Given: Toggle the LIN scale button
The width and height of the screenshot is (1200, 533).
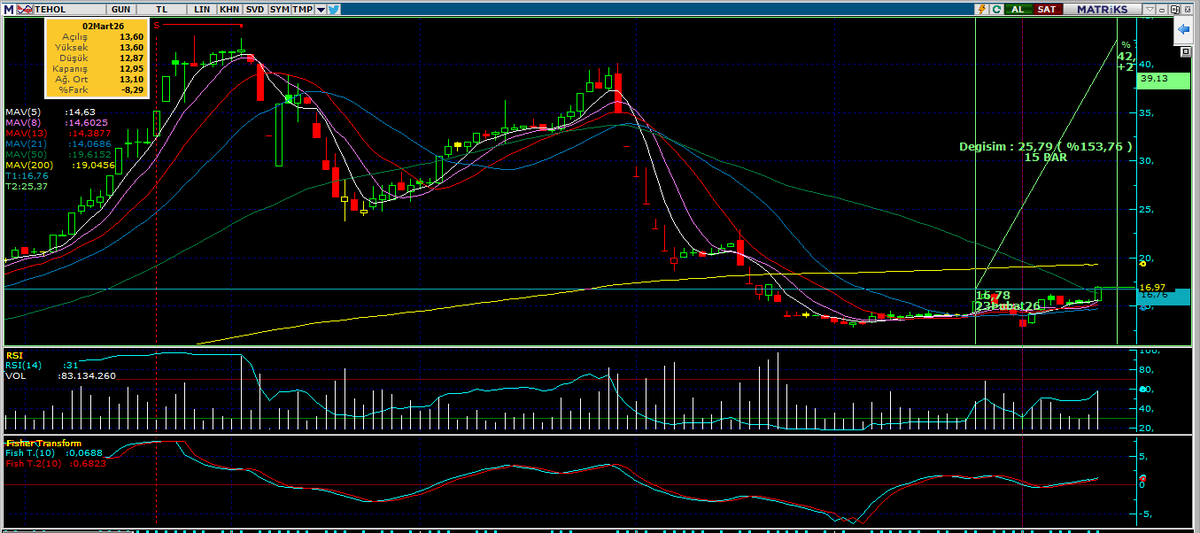Looking at the screenshot, I should 202,9.
